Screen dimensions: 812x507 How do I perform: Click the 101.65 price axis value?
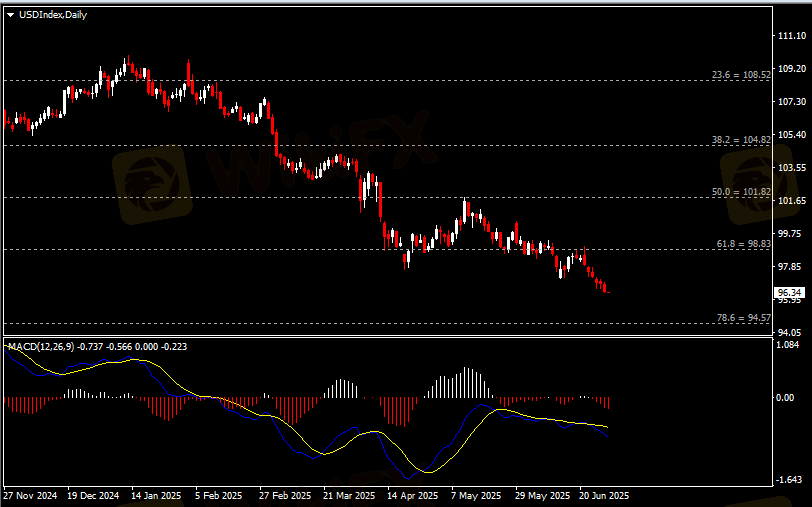pyautogui.click(x=792, y=200)
